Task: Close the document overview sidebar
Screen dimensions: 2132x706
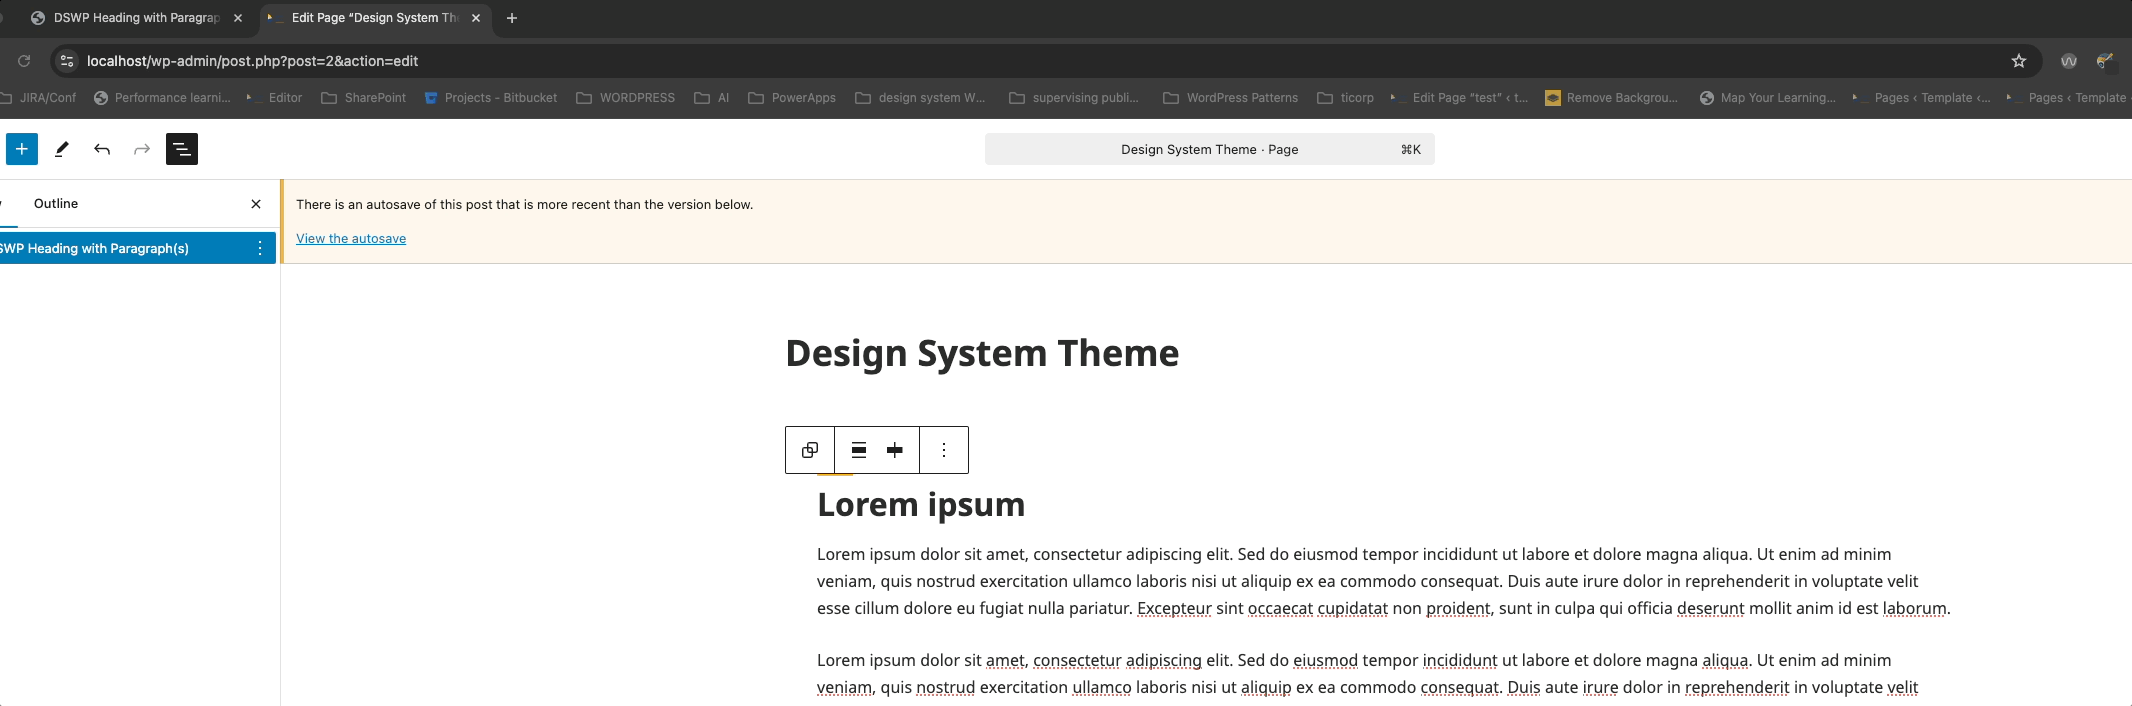Action: (x=256, y=204)
